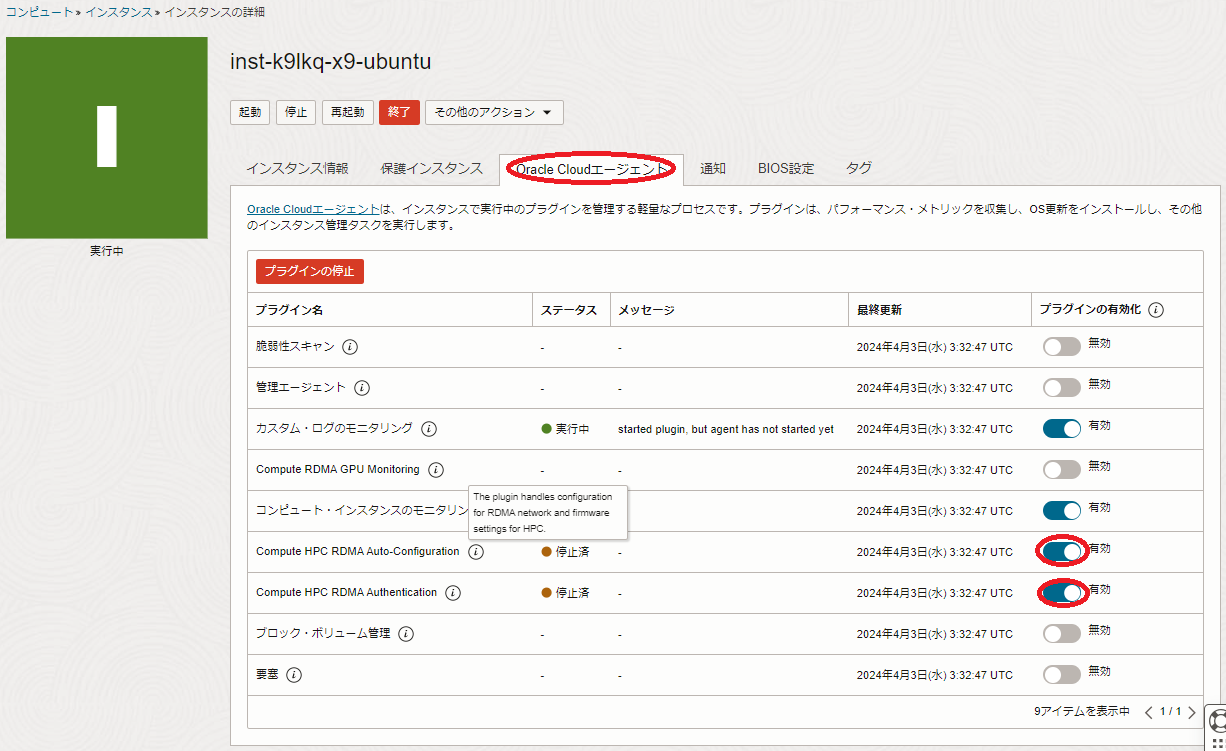Enable the 要塞 plugin switch
This screenshot has height=751, width=1226.
tap(1061, 675)
